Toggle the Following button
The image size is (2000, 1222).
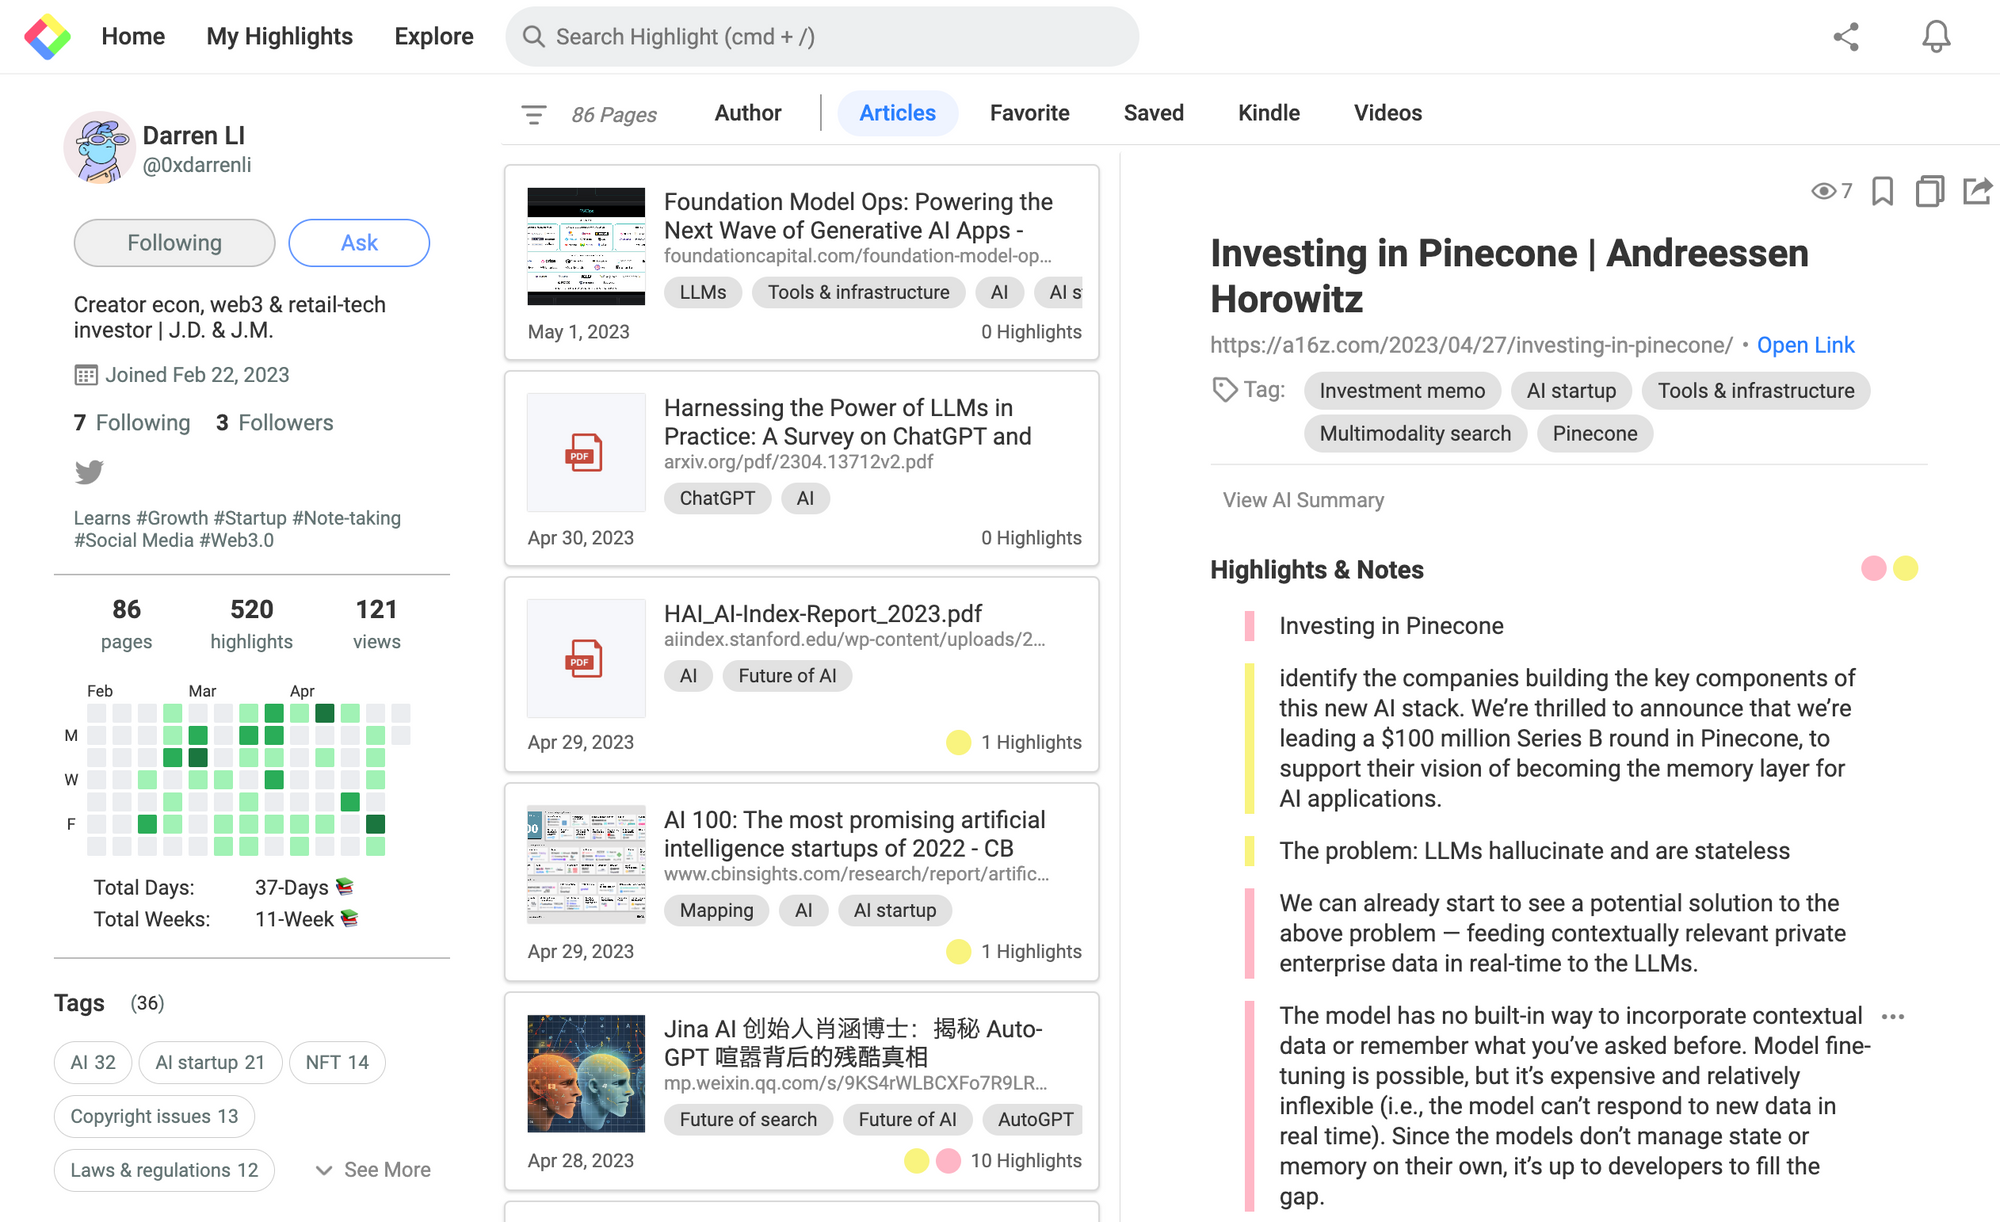(x=174, y=243)
